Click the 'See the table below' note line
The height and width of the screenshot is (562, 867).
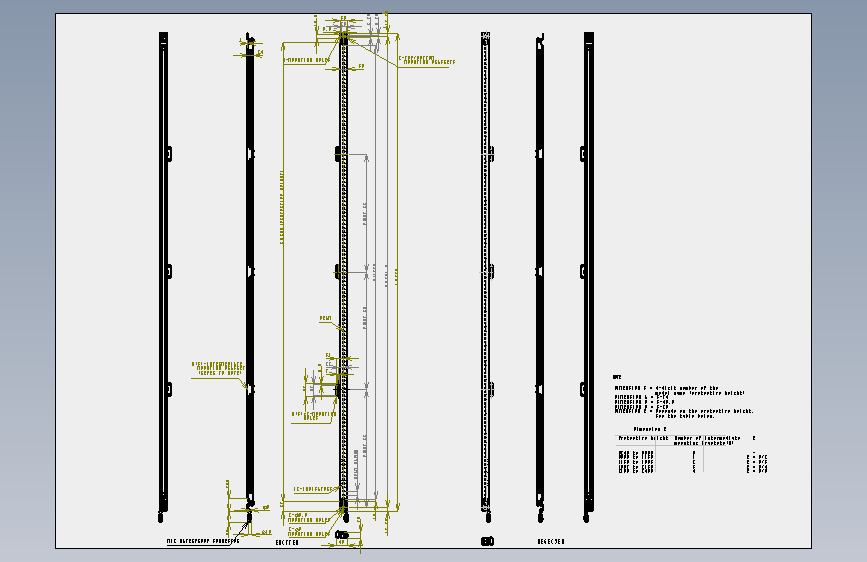pyautogui.click(x=685, y=416)
